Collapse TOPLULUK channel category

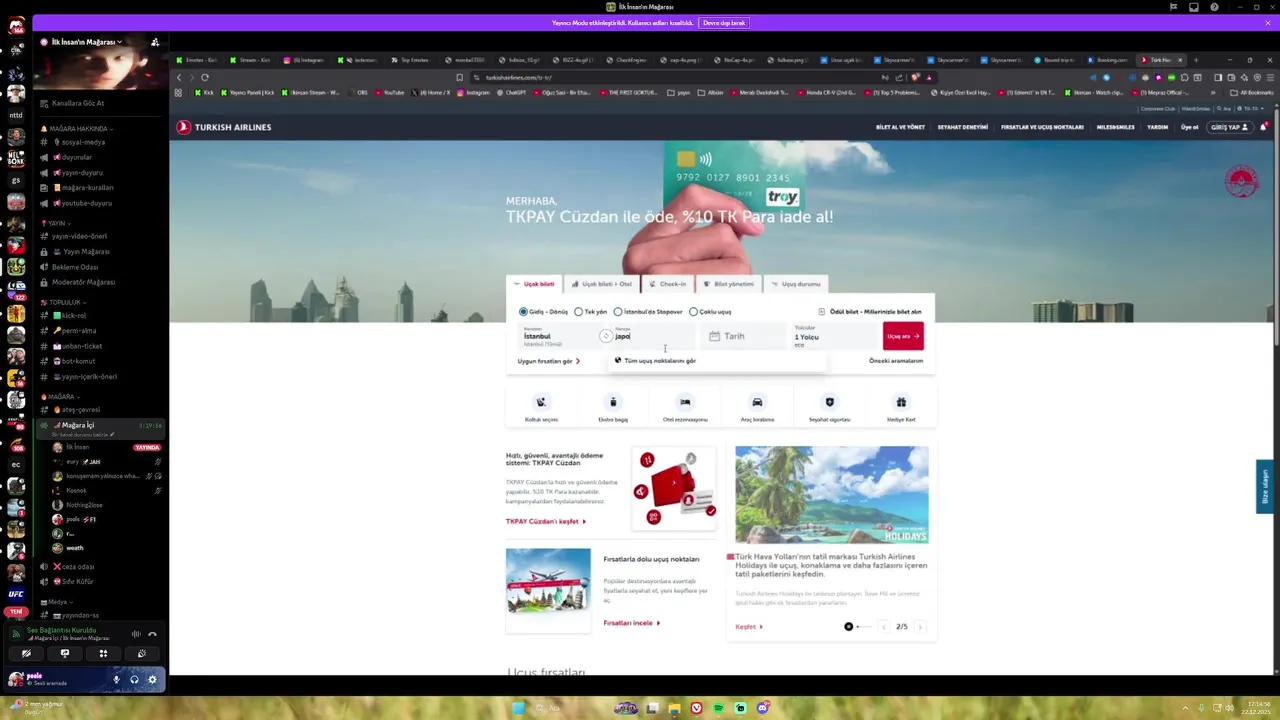pyautogui.click(x=64, y=302)
